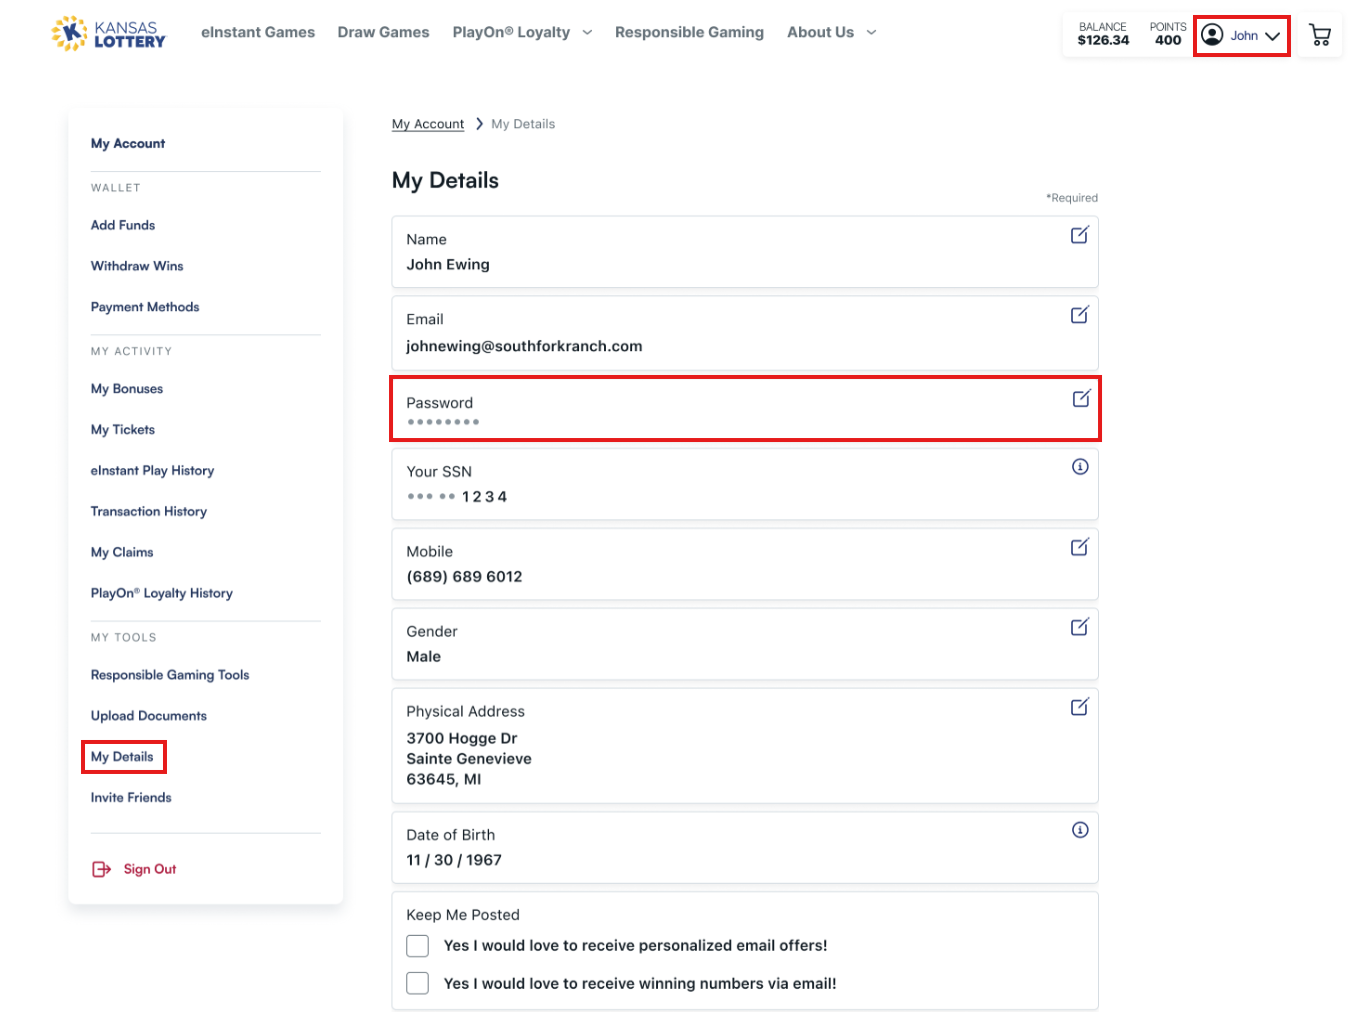Expand the PlayOn Loyalty menu

[x=522, y=32]
